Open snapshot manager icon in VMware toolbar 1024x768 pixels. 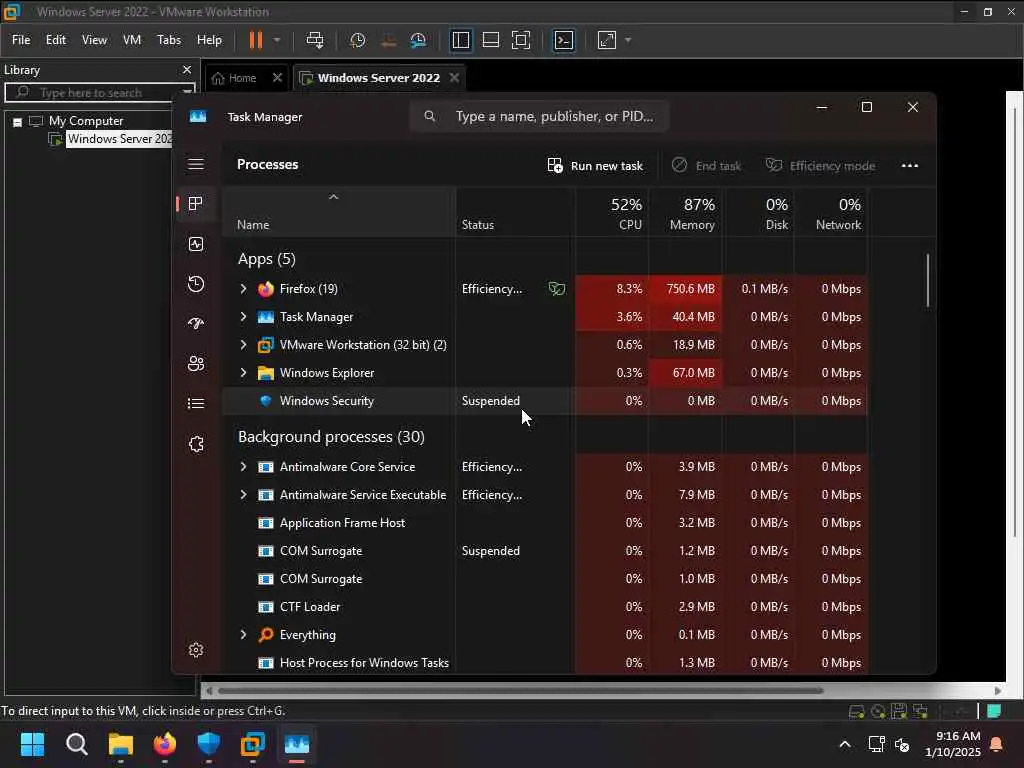pos(419,40)
